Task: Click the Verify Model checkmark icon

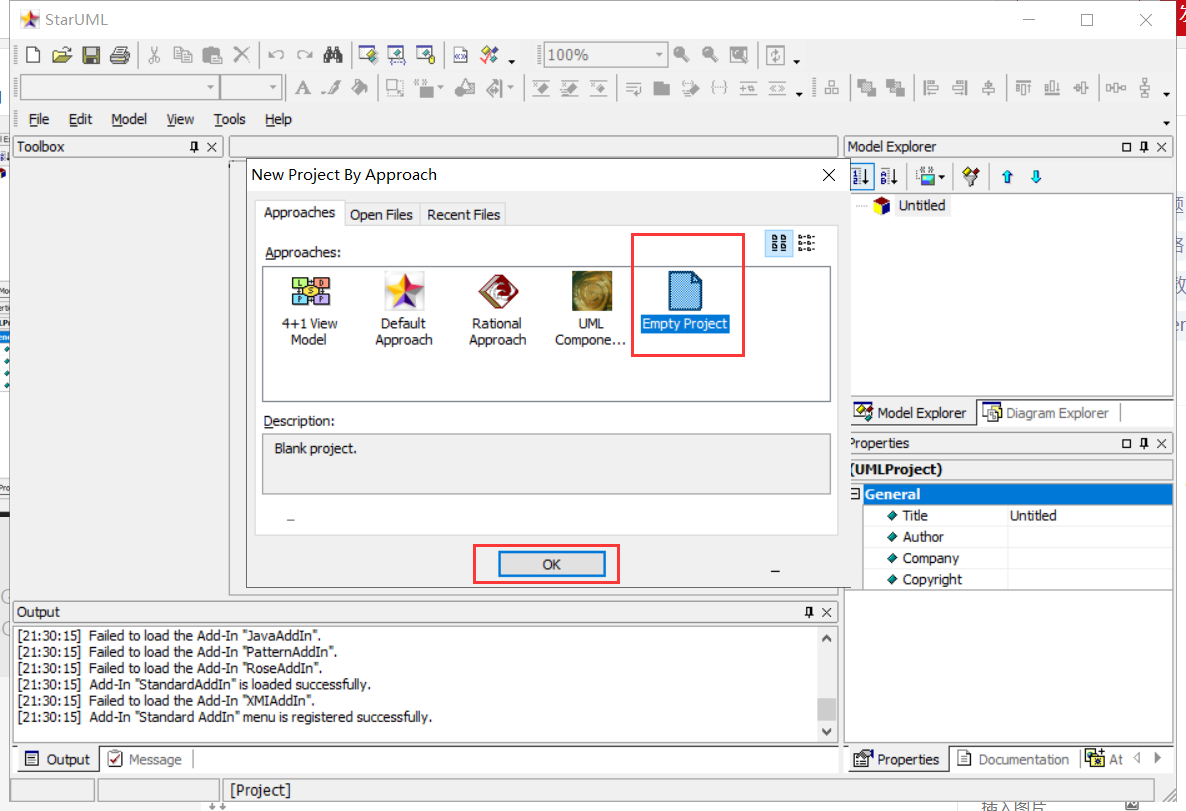Action: [x=489, y=54]
